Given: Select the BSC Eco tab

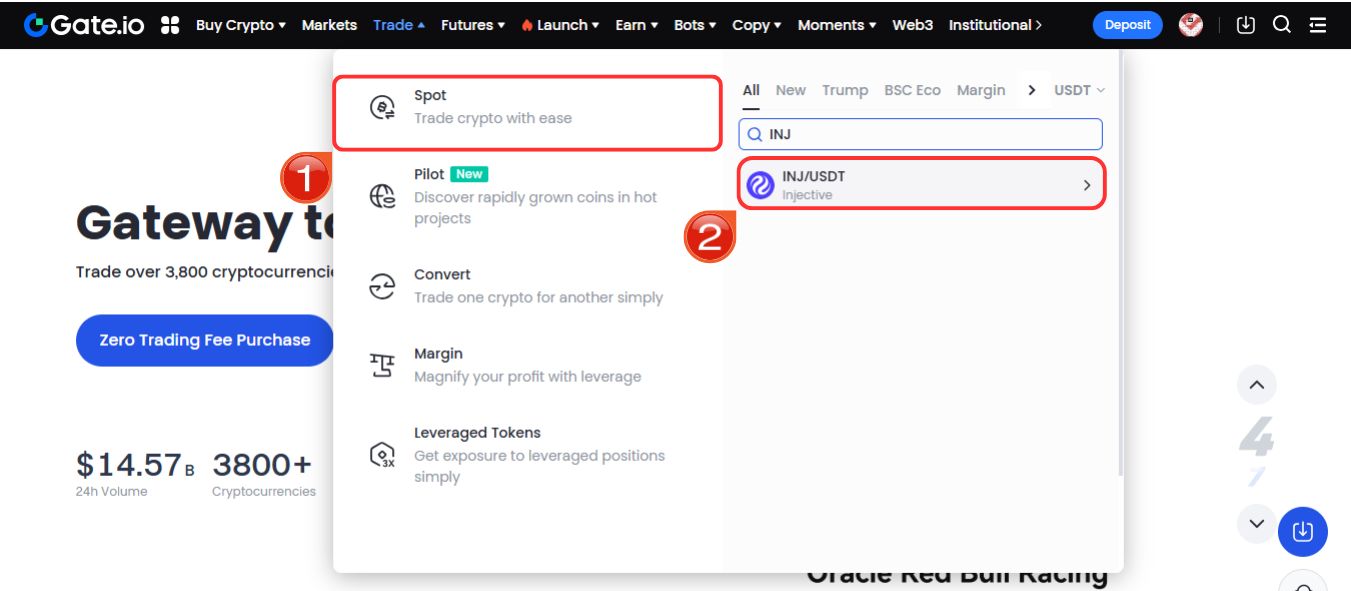Looking at the screenshot, I should click(x=912, y=90).
